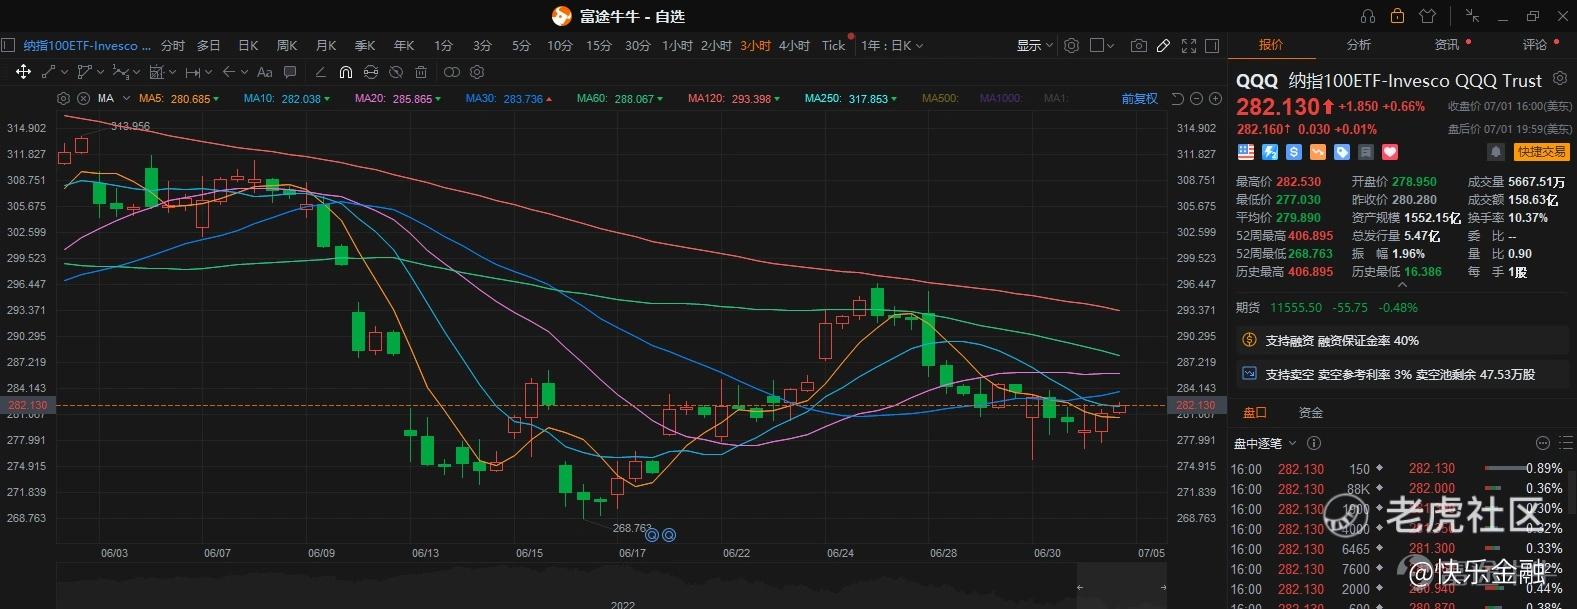Viewport: 1577px width, 609px height.
Task: Open the 1年:日K range dropdown
Action: 892,46
